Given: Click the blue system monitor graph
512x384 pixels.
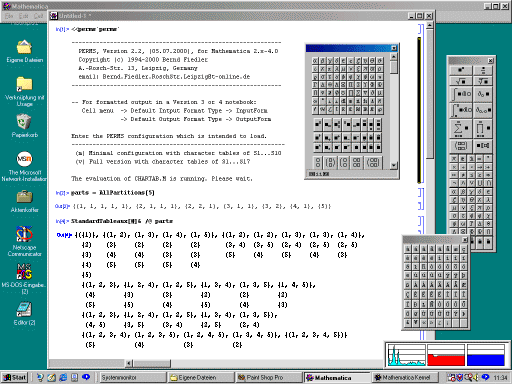Looking at the screenshot, I should tap(486, 355).
